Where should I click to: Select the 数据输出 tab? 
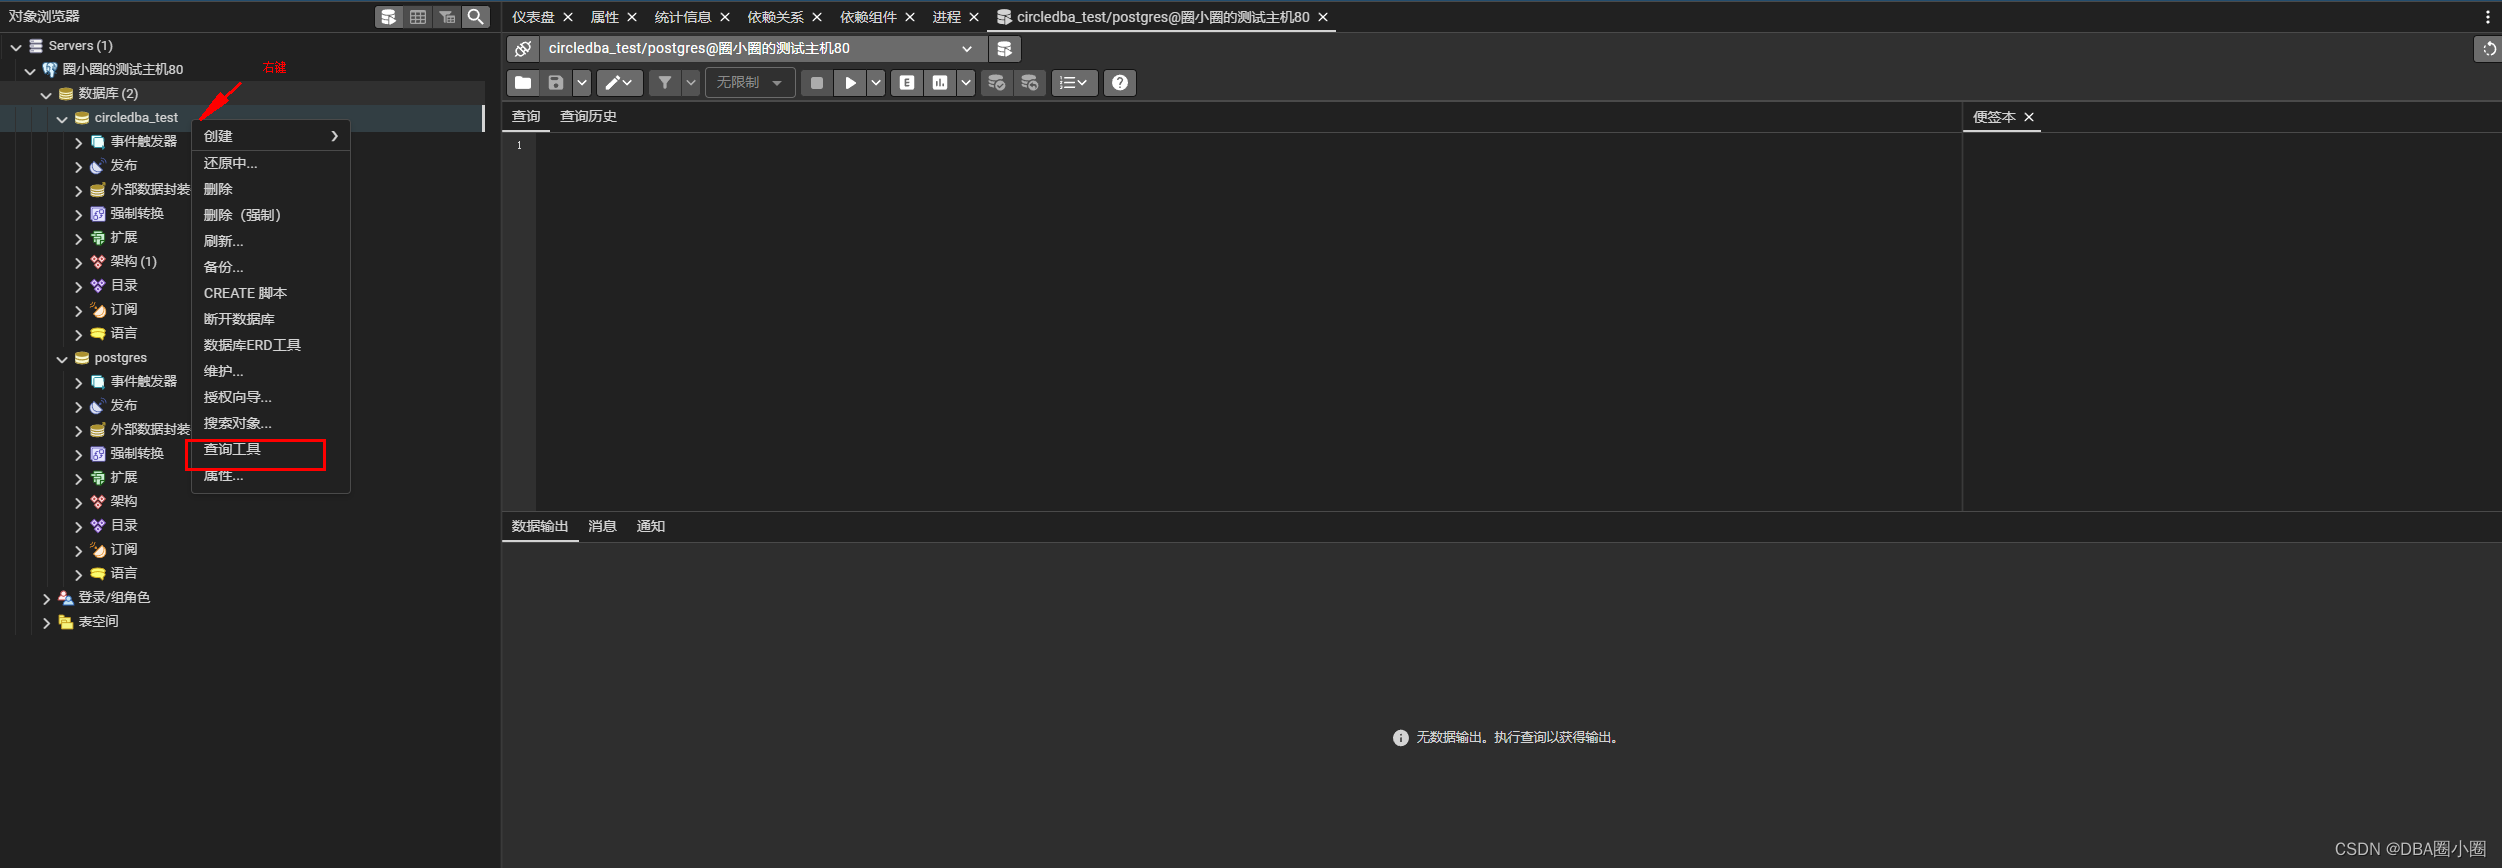click(540, 527)
